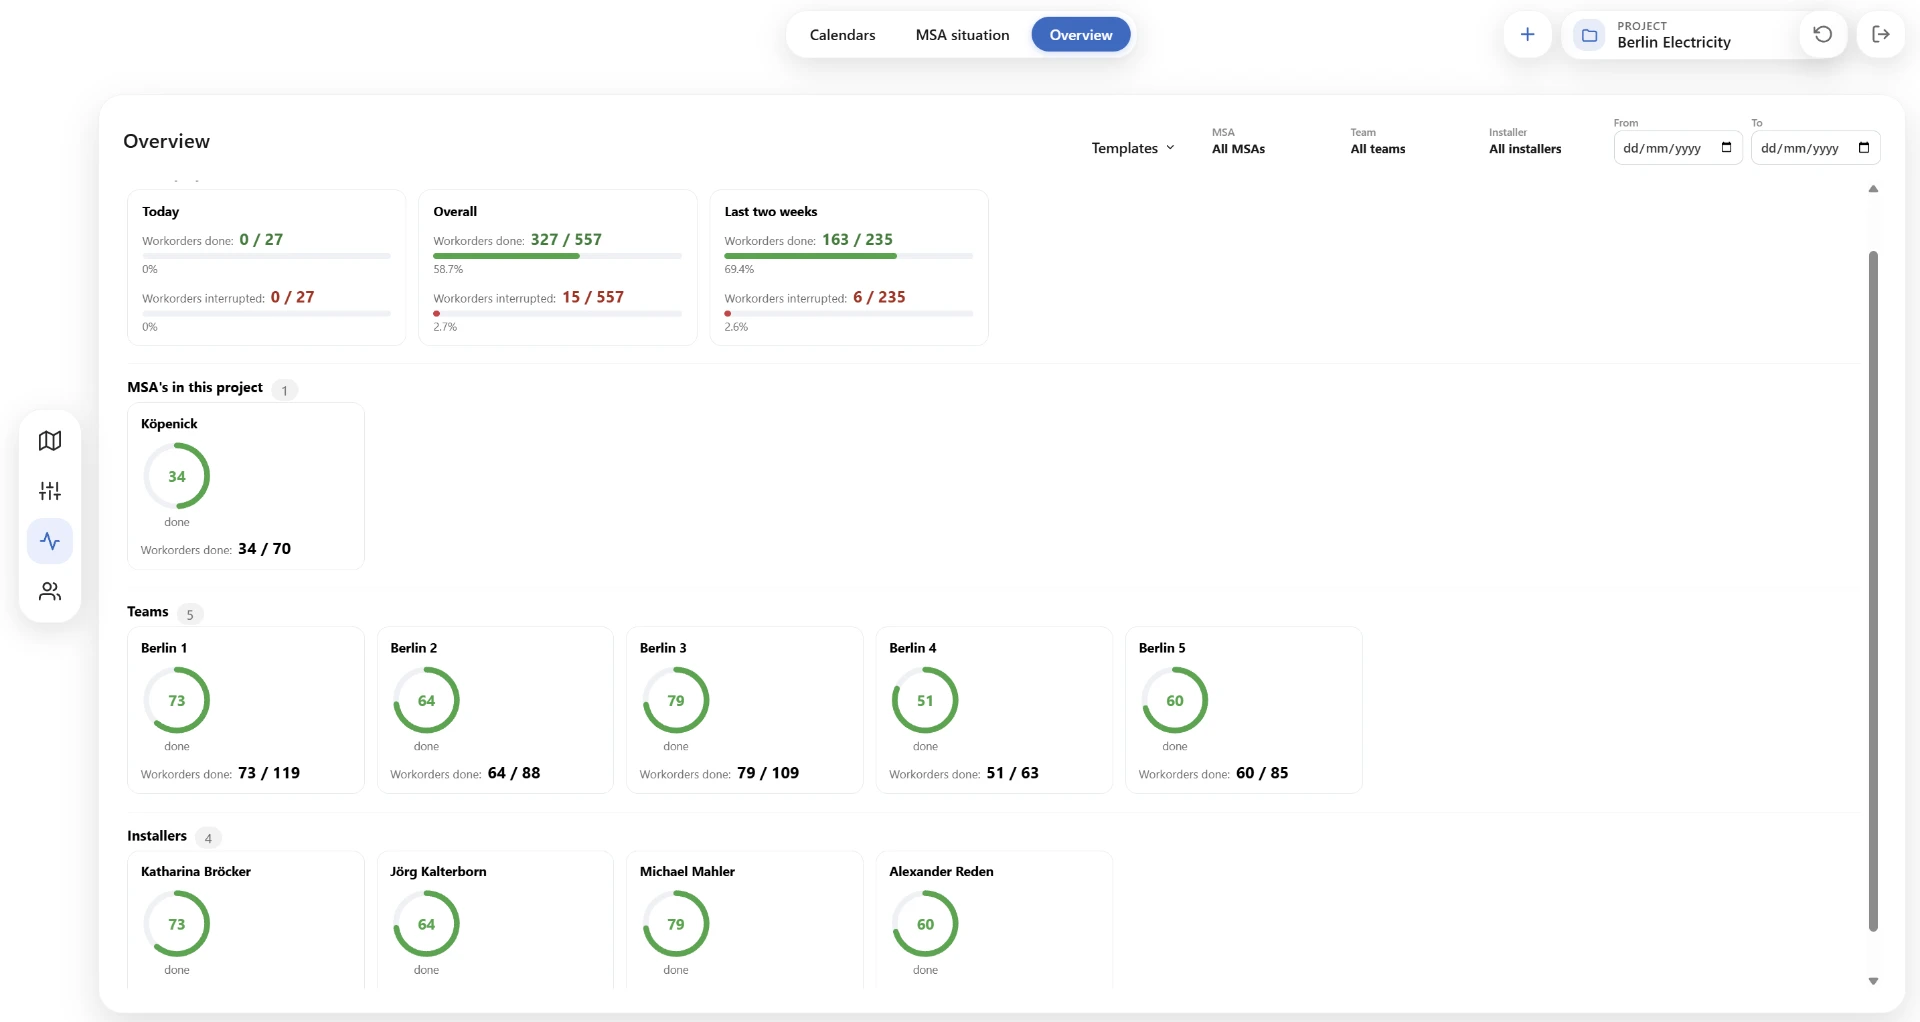Open the Berlin 2 team card
This screenshot has height=1022, width=1920.
(495, 710)
